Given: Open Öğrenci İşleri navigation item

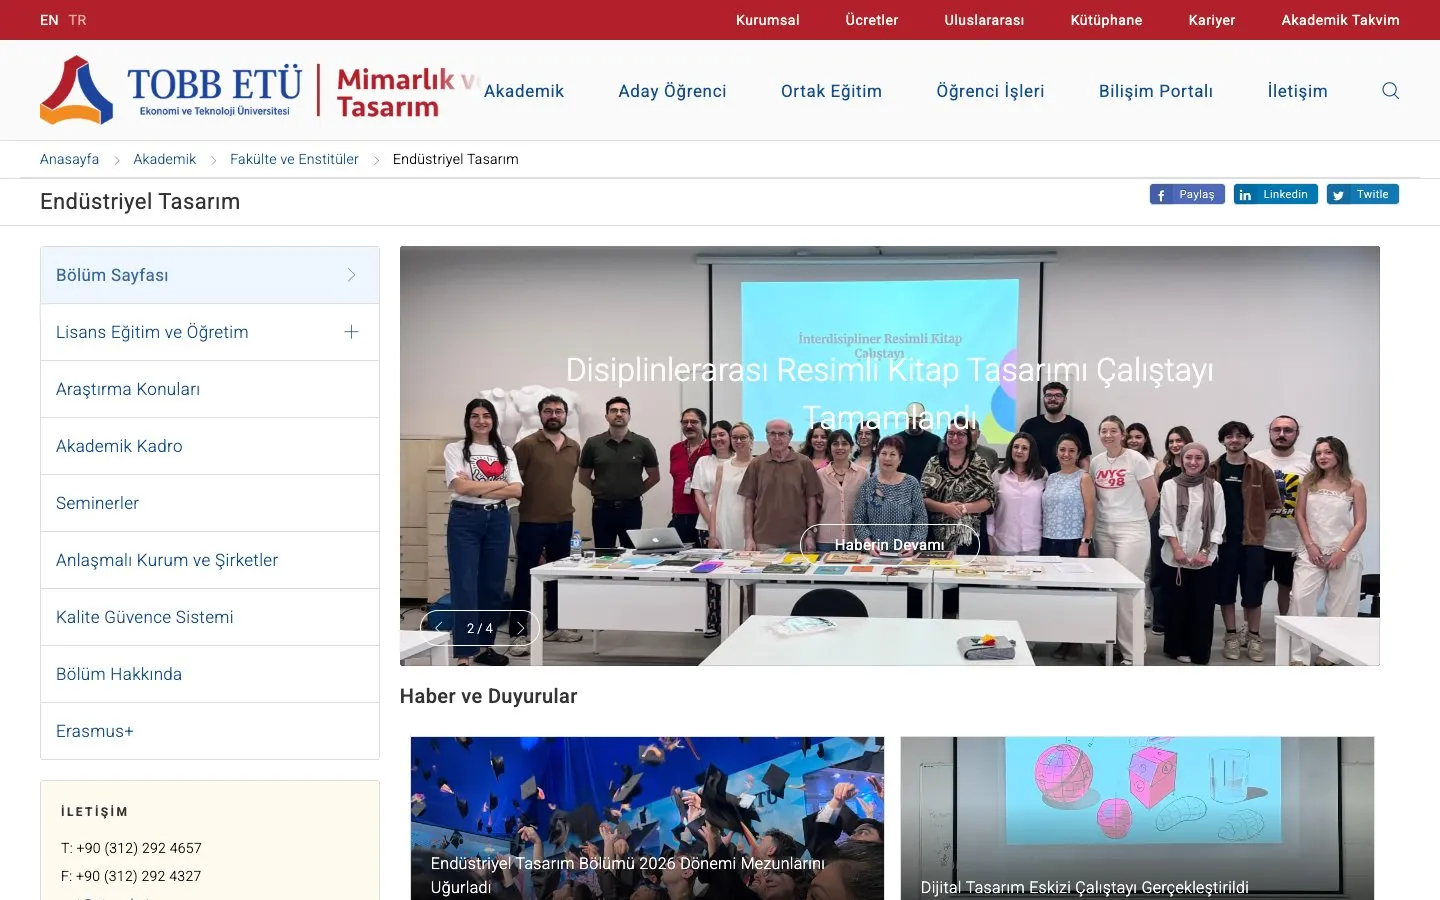Looking at the screenshot, I should (990, 91).
